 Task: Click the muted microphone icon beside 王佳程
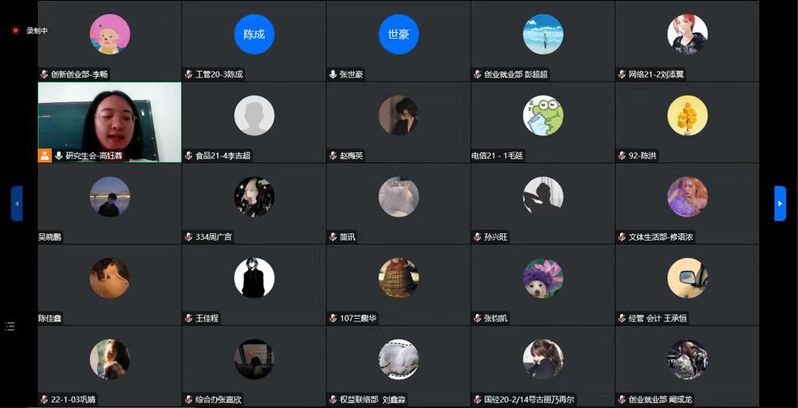coord(189,318)
